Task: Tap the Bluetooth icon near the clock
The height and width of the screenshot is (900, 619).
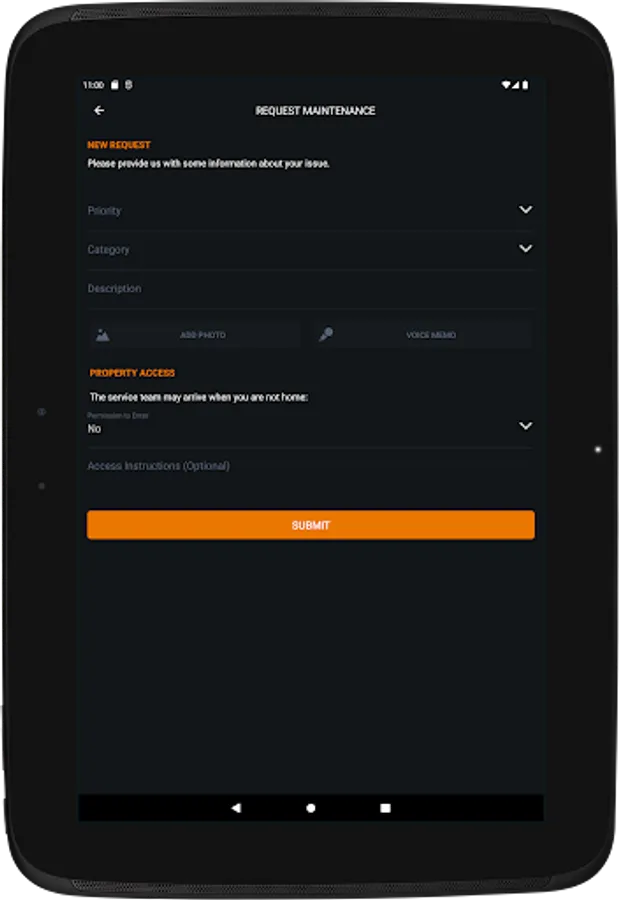Action: pyautogui.click(x=128, y=86)
